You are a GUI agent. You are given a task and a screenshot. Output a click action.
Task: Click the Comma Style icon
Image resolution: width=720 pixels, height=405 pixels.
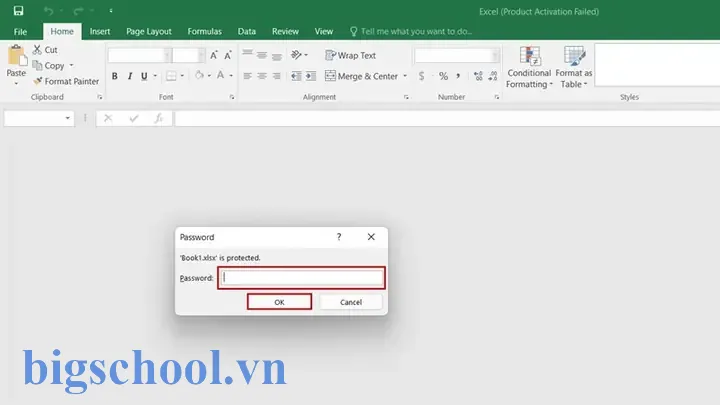[x=458, y=76]
